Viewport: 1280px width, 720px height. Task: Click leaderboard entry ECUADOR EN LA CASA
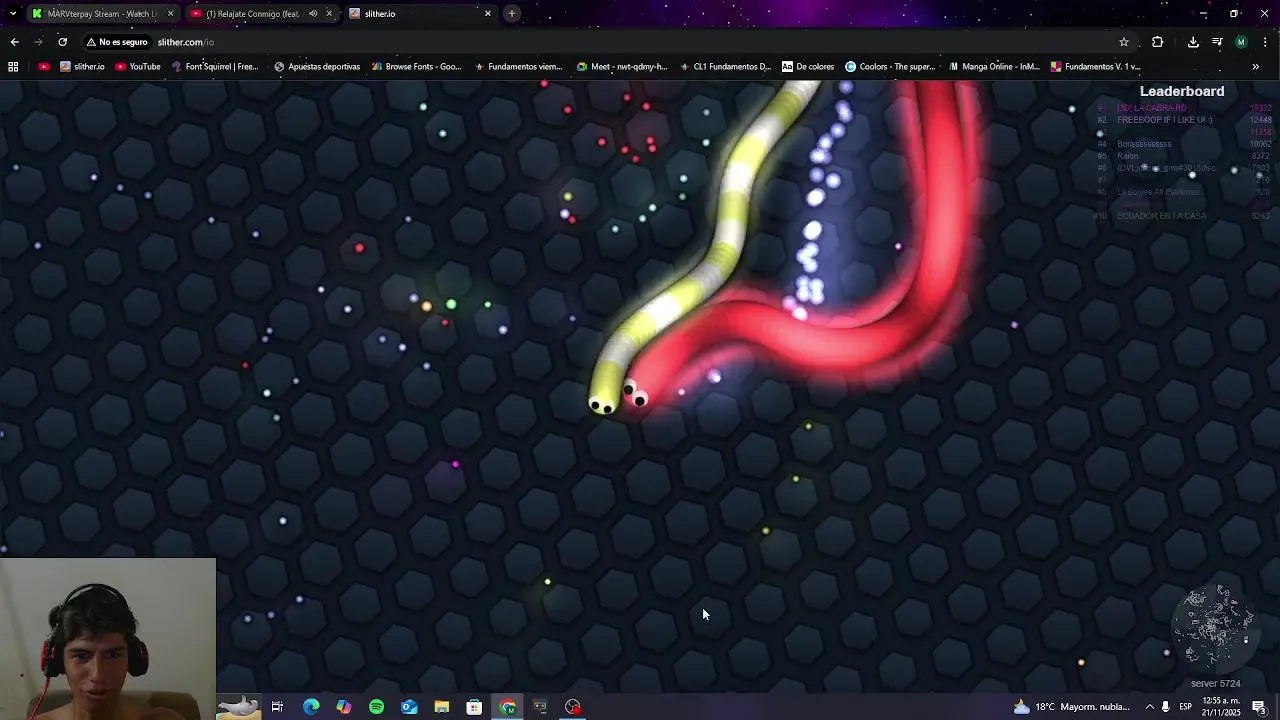pos(1161,216)
